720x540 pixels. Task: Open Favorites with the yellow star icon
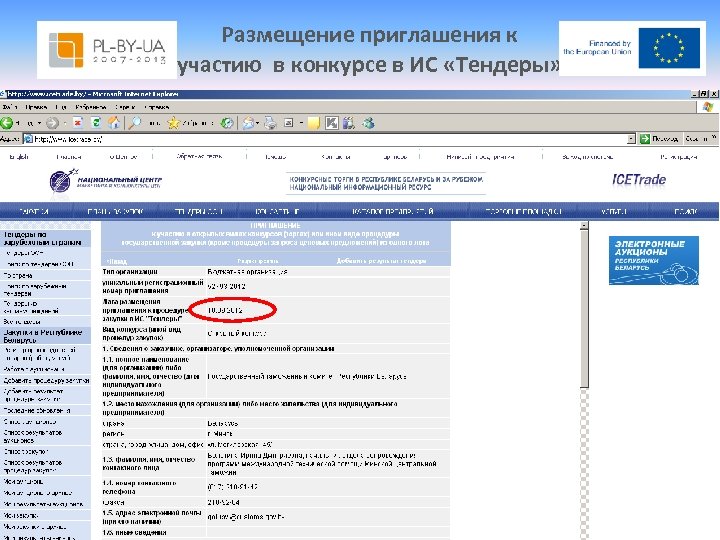tap(174, 123)
